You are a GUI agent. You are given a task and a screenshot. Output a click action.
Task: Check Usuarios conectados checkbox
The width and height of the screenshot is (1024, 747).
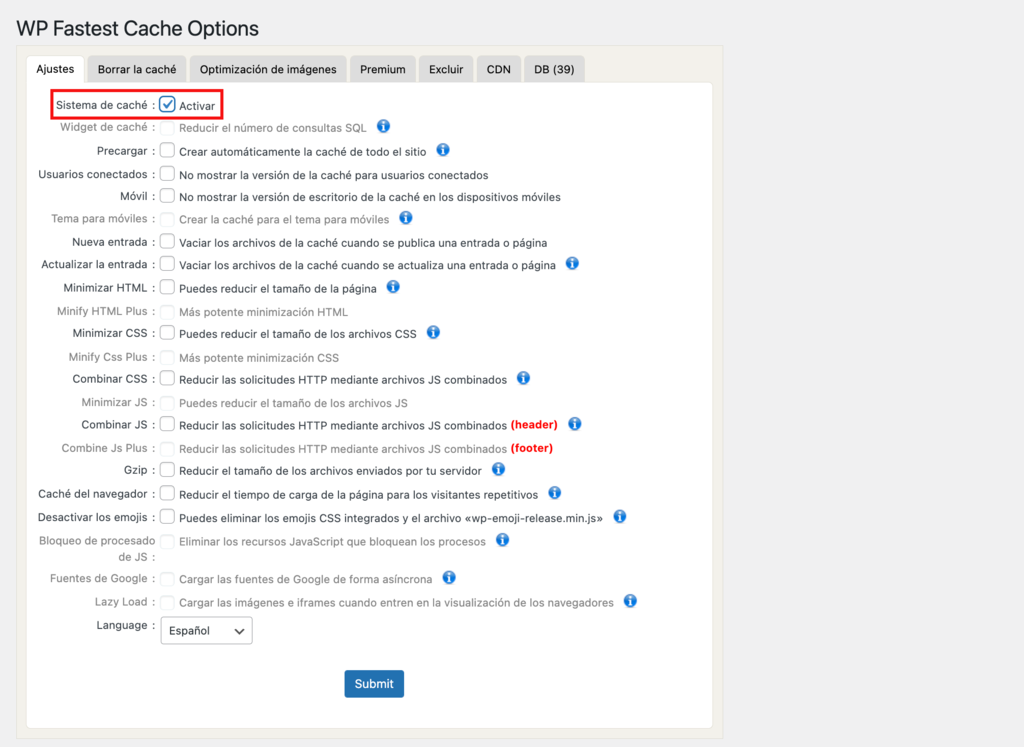click(x=167, y=174)
